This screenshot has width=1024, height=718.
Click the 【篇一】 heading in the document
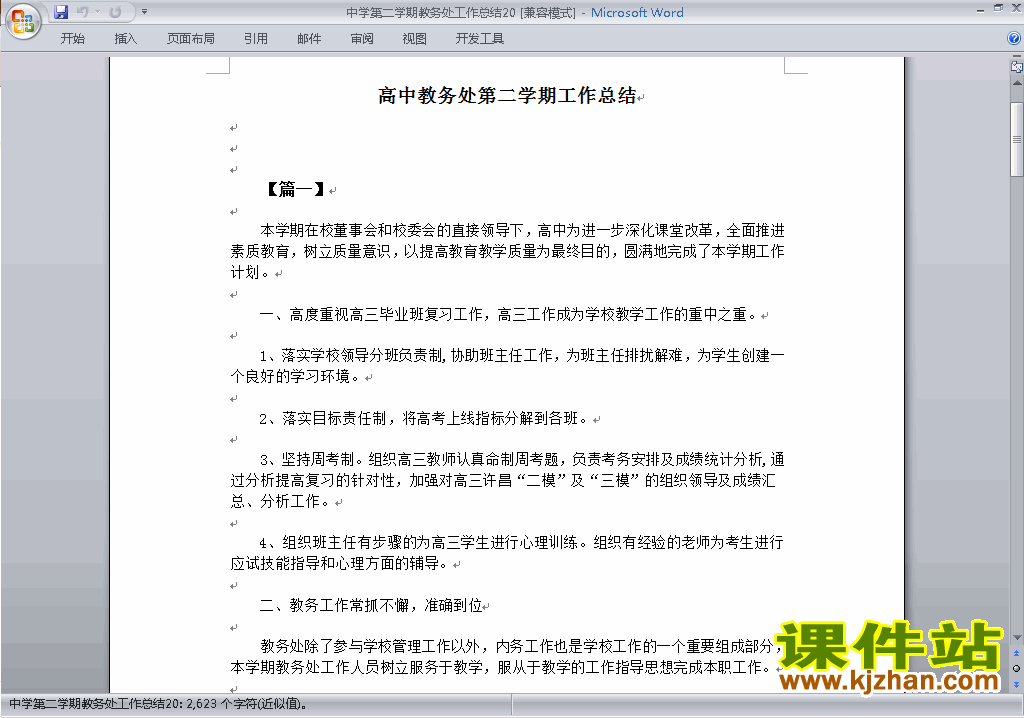point(295,189)
